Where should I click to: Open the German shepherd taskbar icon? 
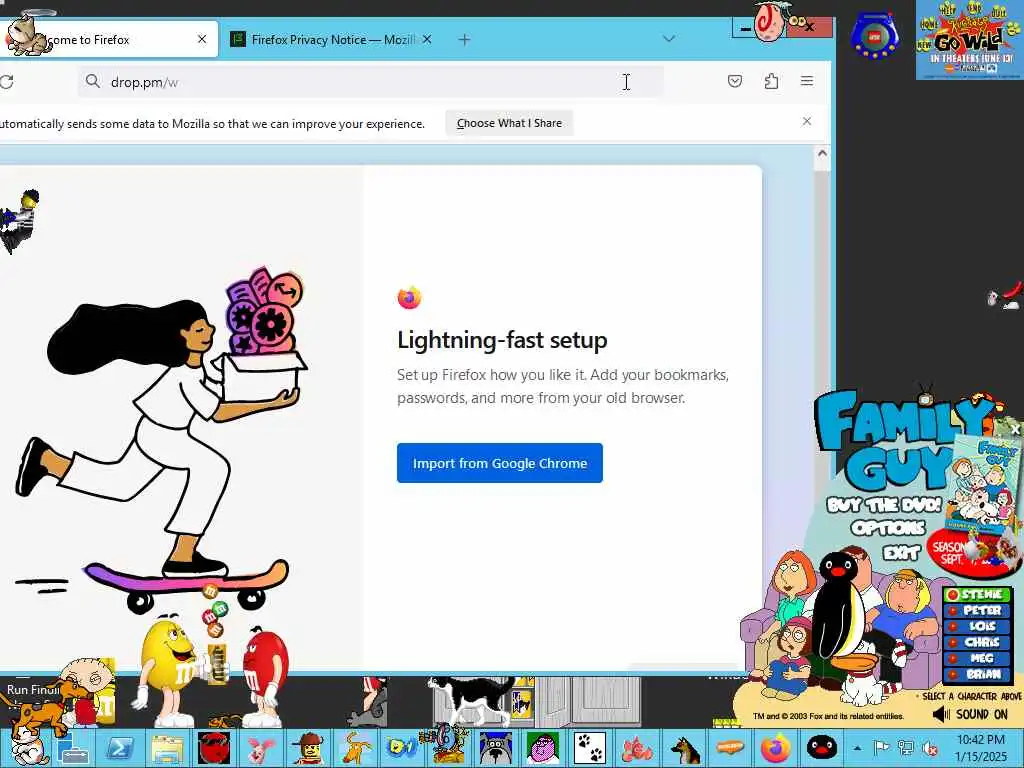click(x=684, y=748)
